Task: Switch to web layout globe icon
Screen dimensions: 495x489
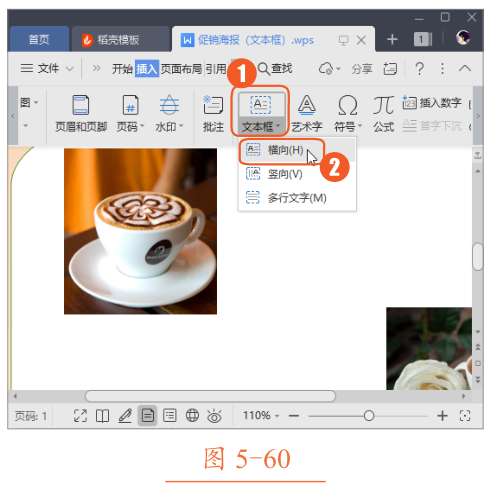Action: click(x=192, y=415)
